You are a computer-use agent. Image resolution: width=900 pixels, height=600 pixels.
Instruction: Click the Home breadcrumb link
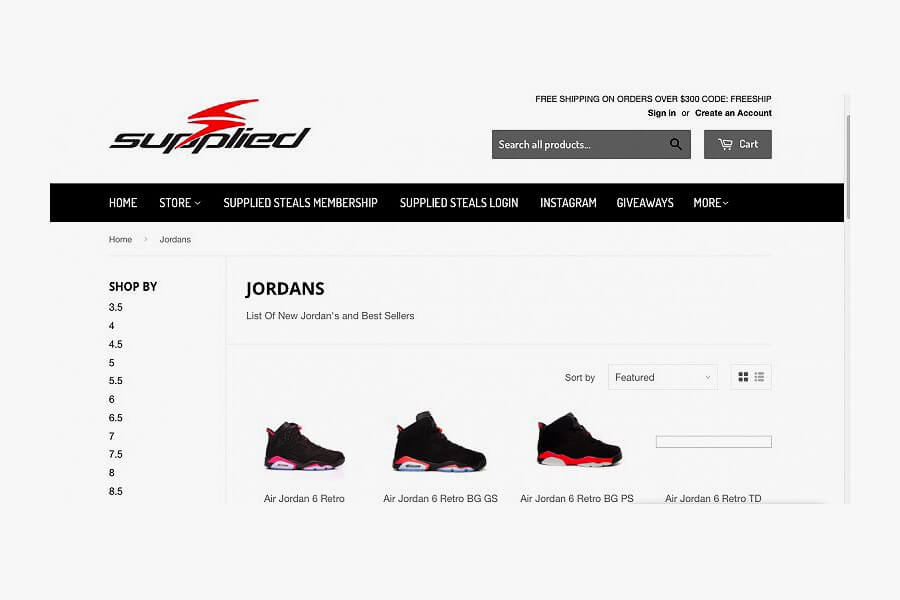pyautogui.click(x=121, y=239)
